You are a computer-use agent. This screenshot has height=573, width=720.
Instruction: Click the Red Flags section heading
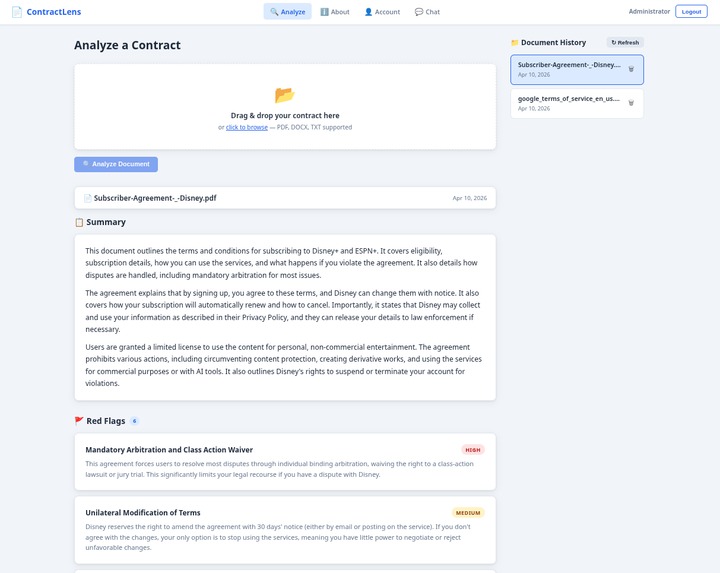tap(106, 421)
